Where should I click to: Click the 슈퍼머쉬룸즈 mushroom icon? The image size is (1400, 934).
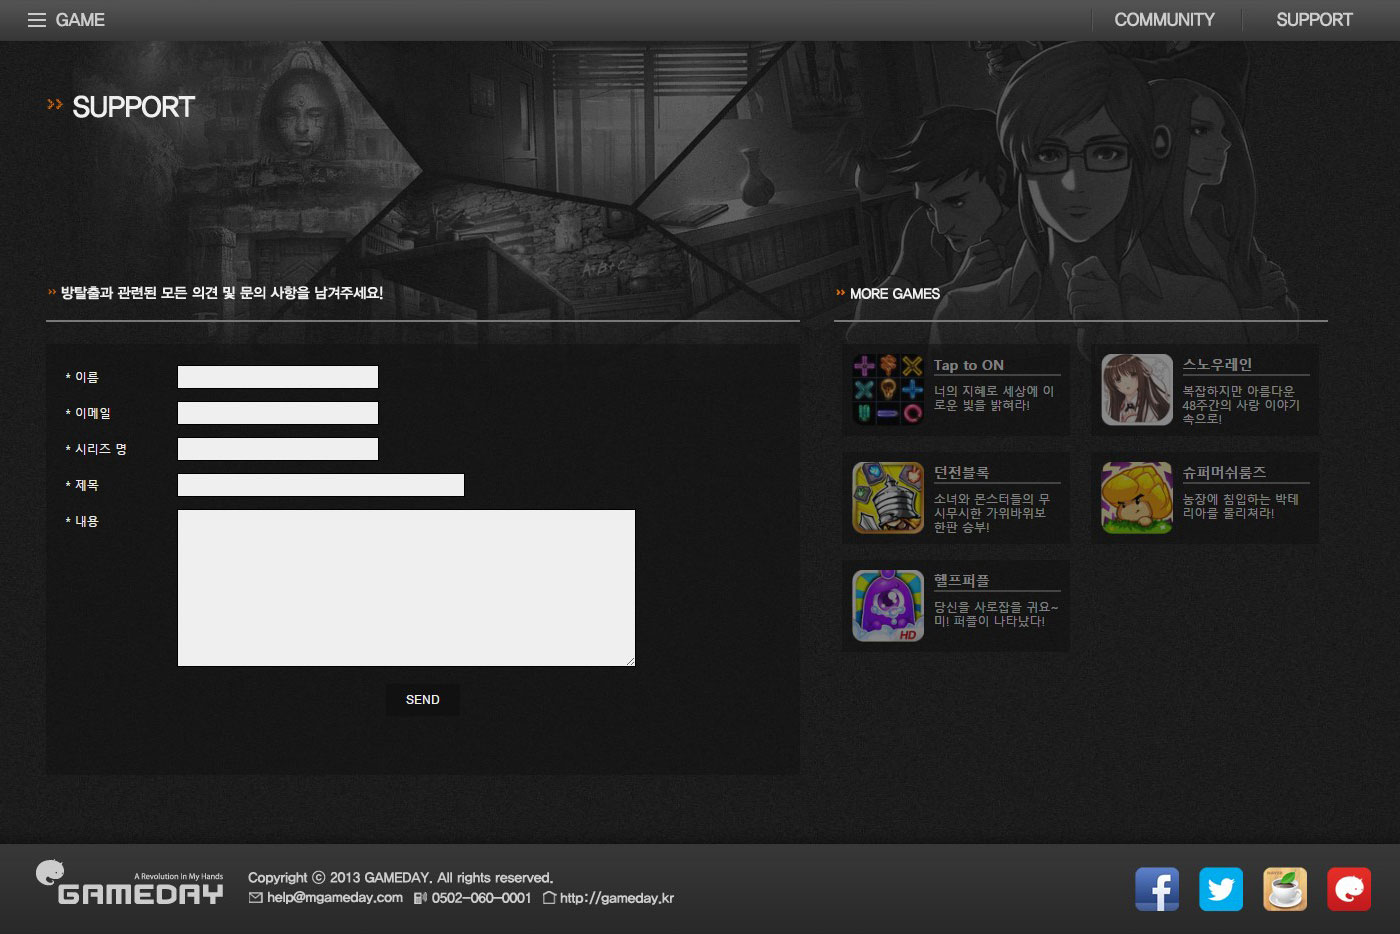point(1137,498)
